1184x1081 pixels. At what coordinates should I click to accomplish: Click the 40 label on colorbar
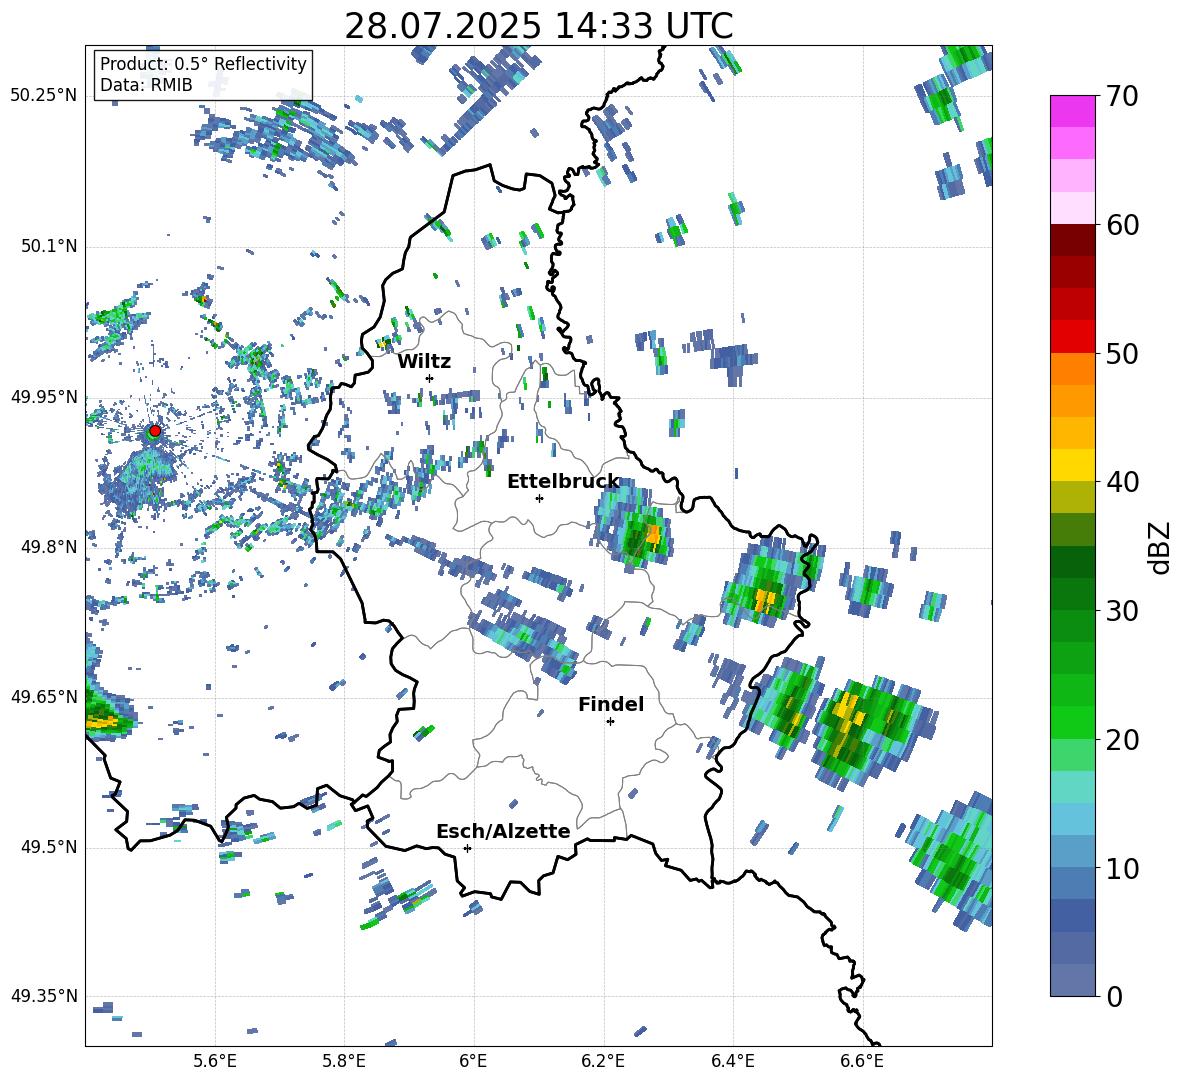[x=1121, y=482]
